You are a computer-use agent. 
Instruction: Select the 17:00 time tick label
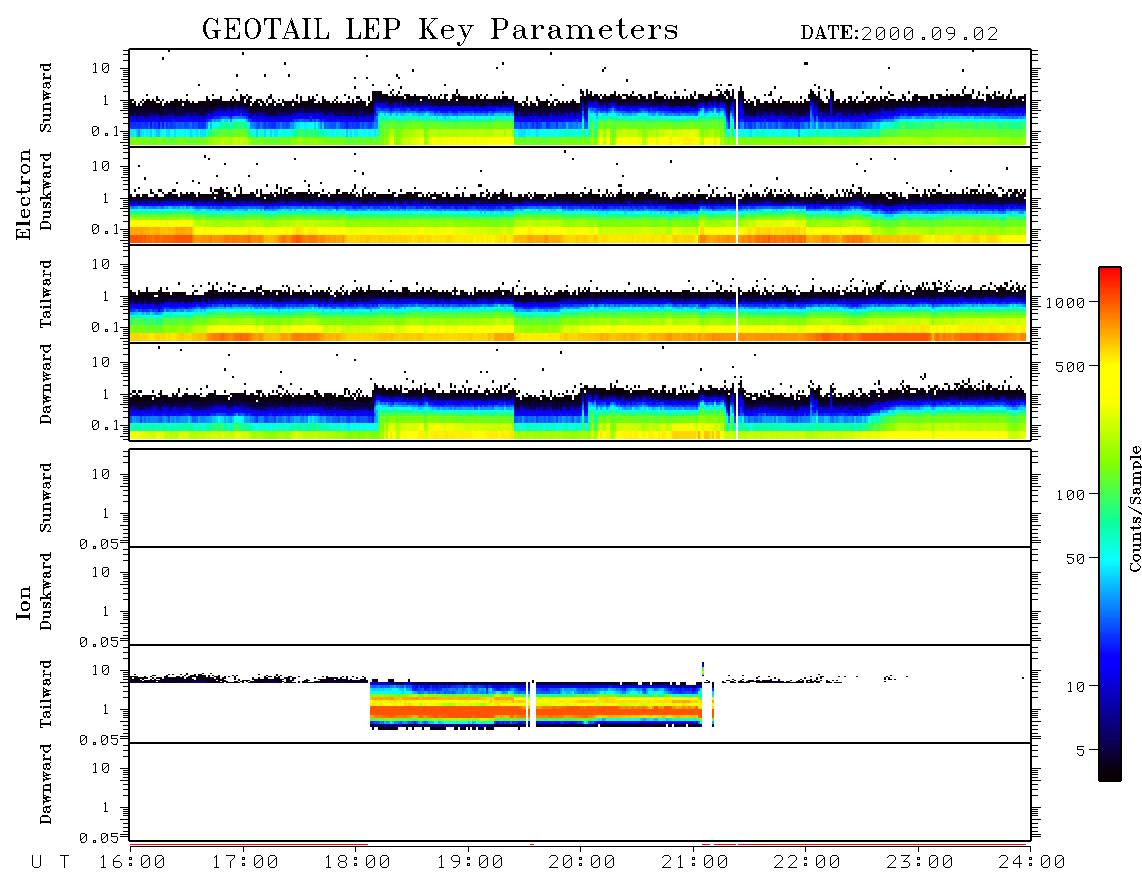click(x=245, y=863)
